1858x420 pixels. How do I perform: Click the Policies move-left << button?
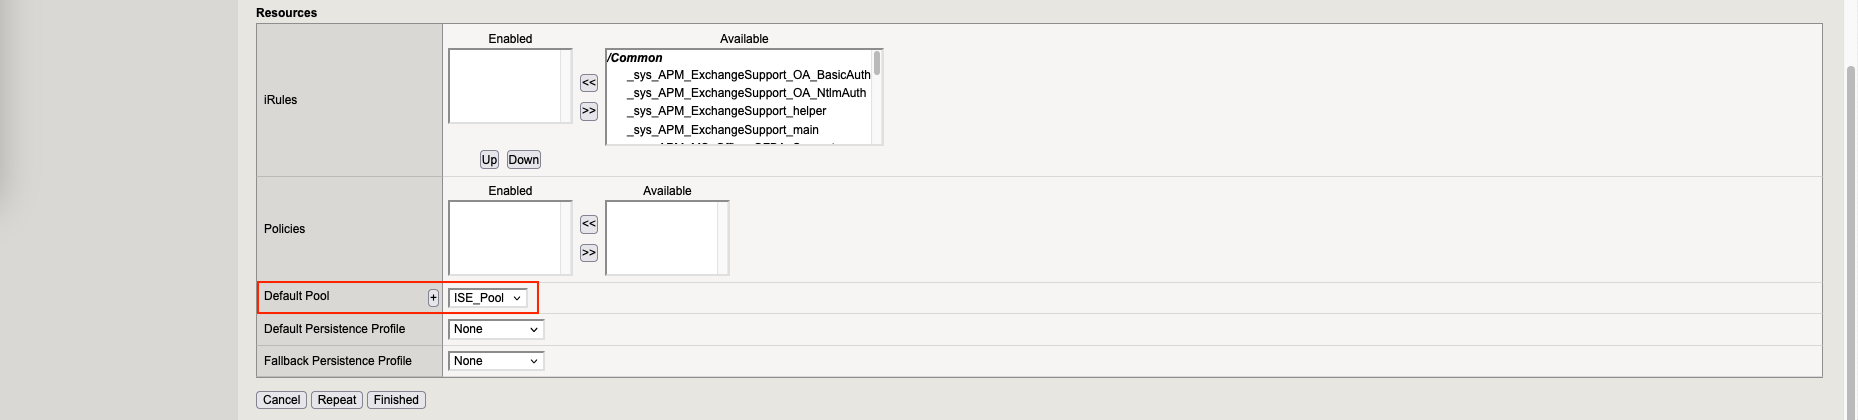[x=589, y=224]
